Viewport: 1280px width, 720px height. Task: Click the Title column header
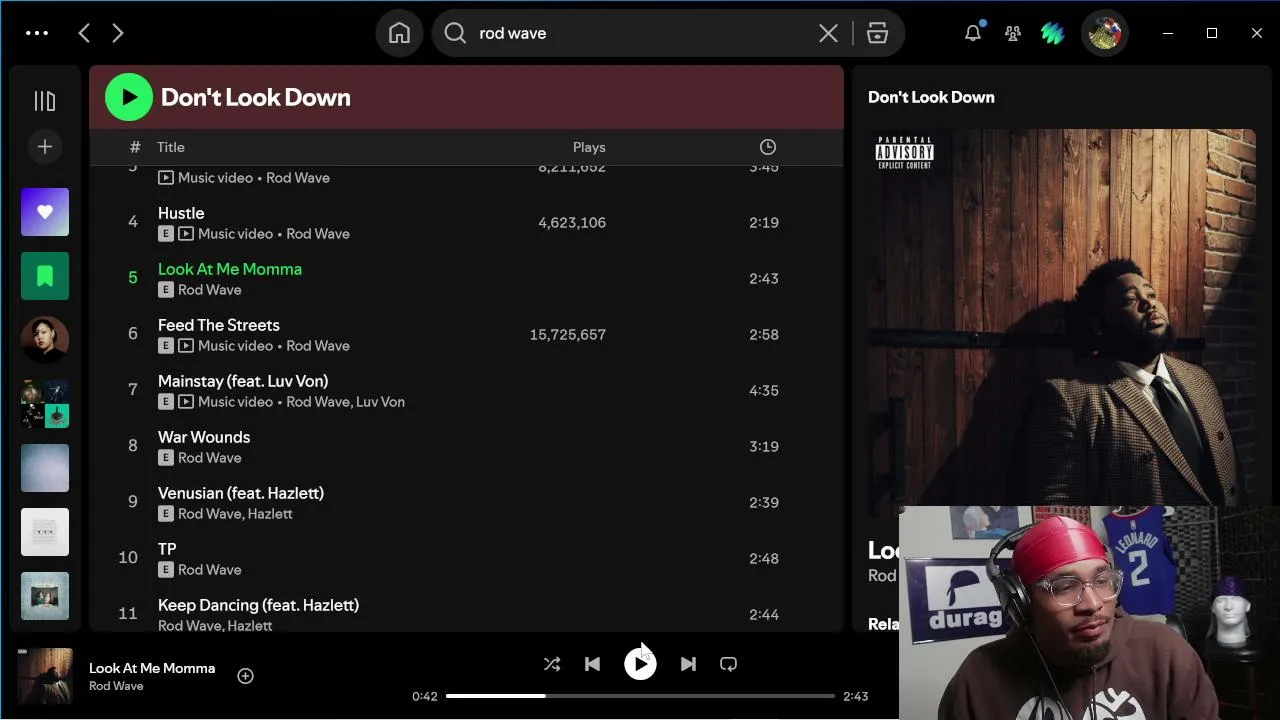pyautogui.click(x=171, y=147)
